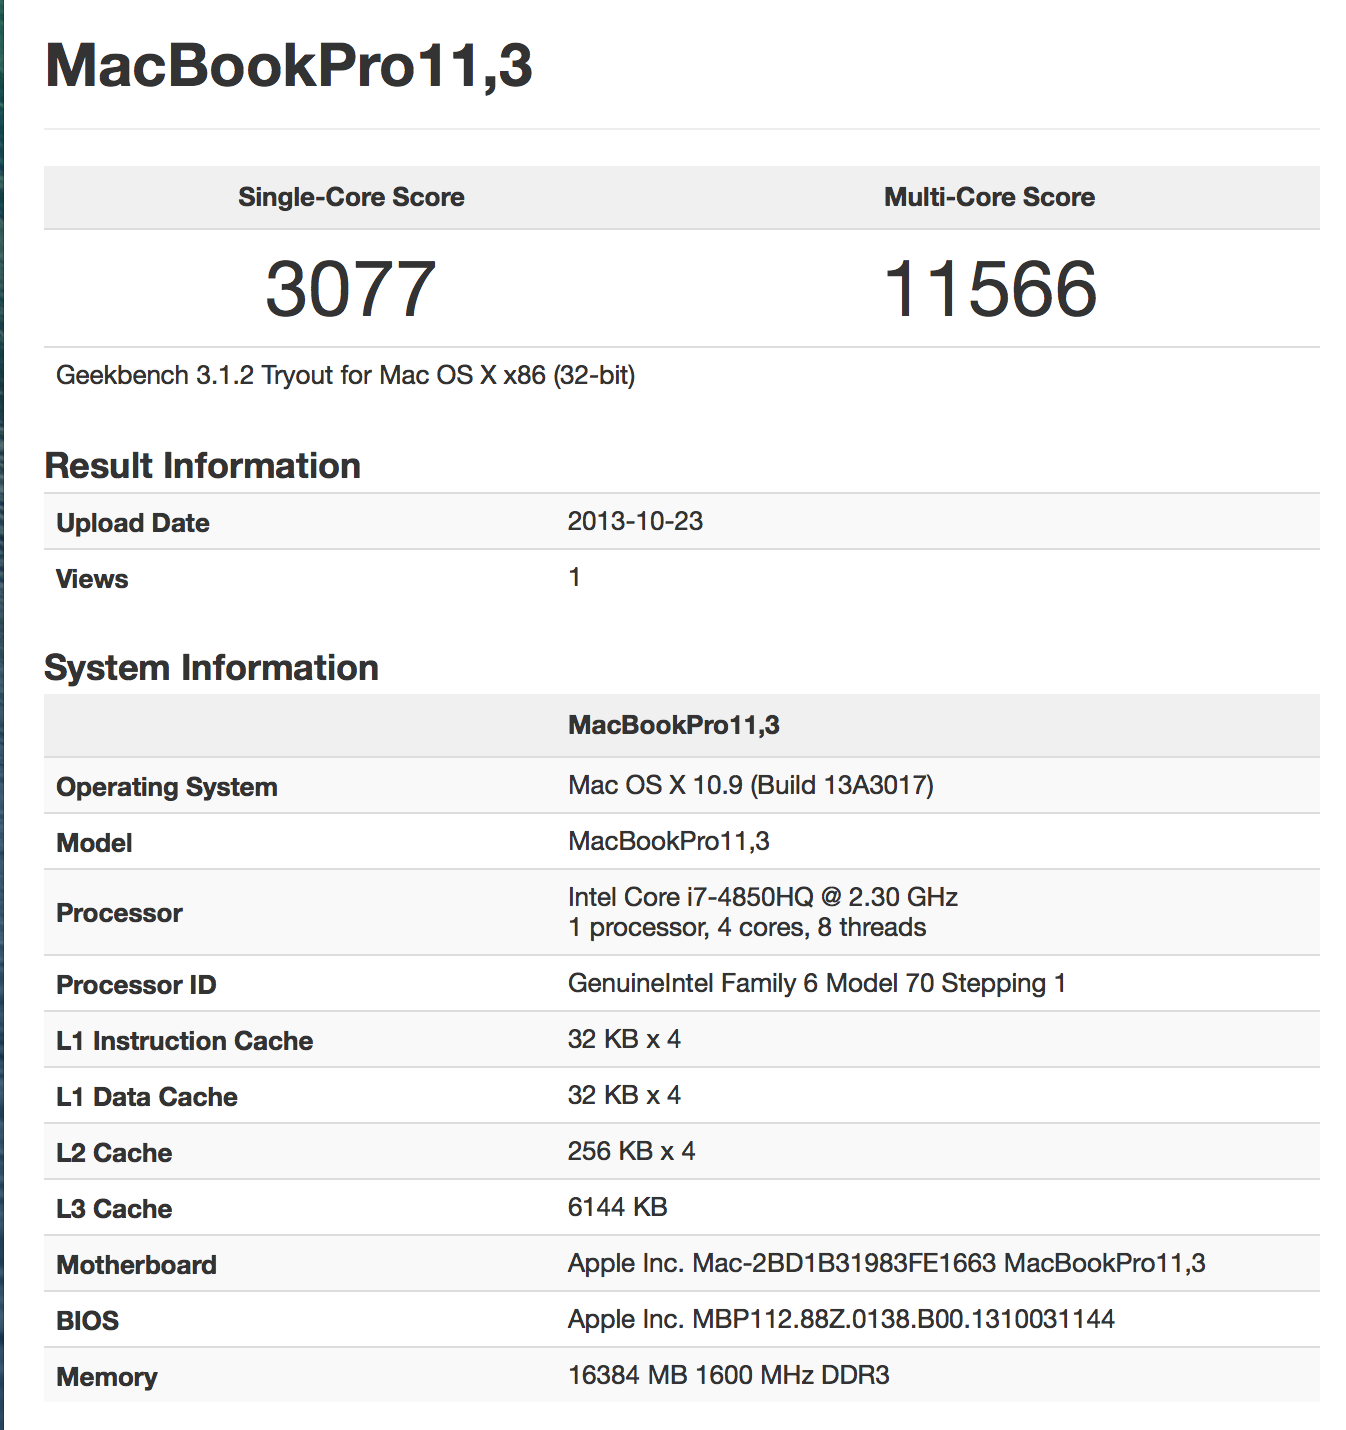
Task: Click the Views label
Action: coord(92,579)
